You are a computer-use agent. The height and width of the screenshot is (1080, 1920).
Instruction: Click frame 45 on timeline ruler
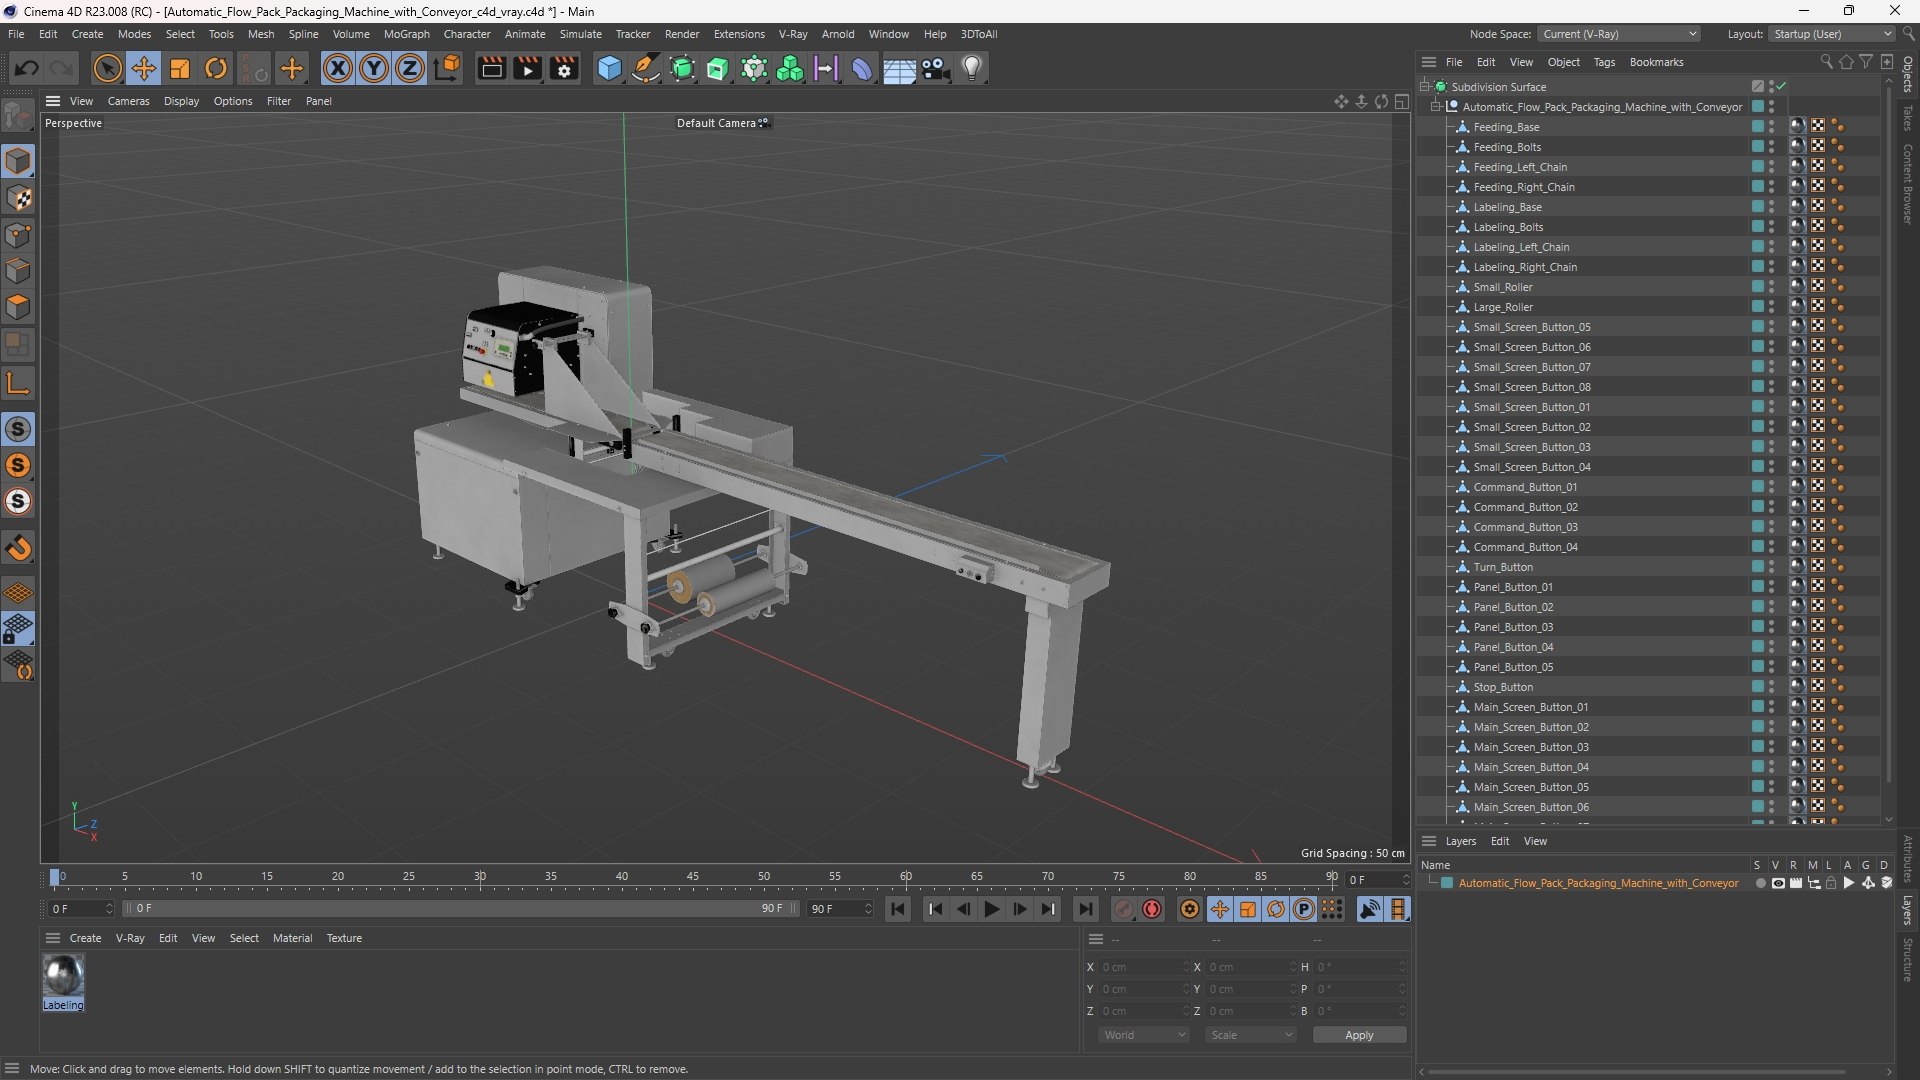693,877
